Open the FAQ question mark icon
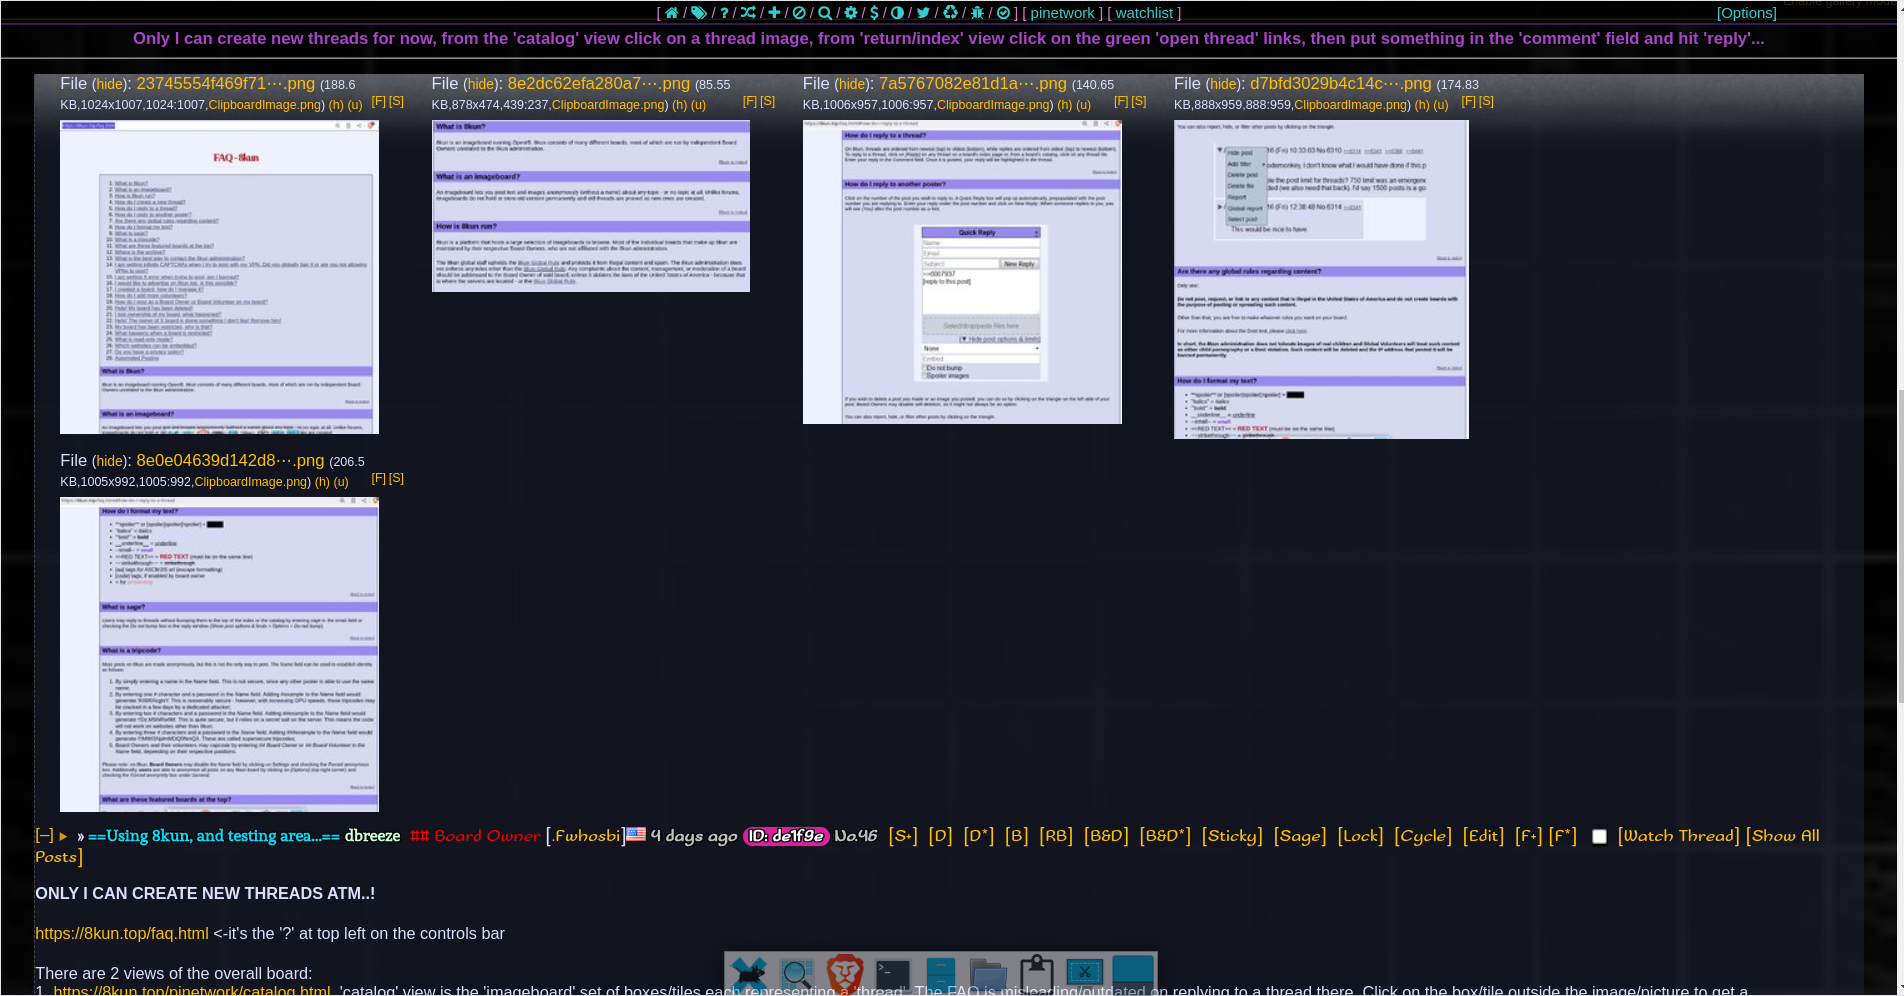Screen dimensions: 1904x996 [x=724, y=13]
